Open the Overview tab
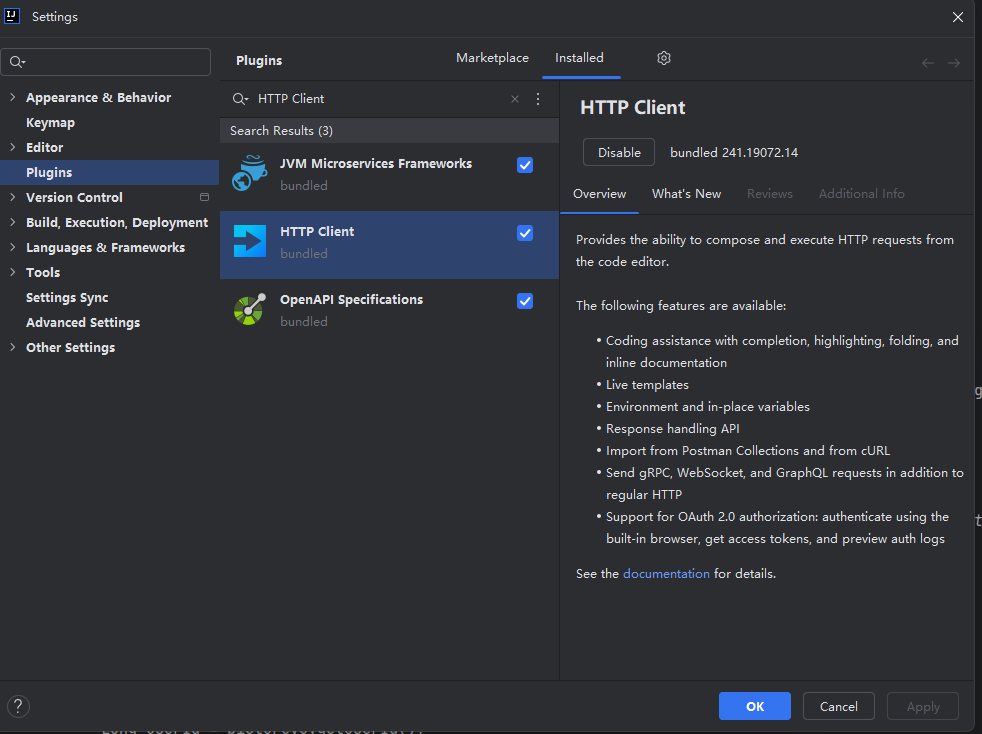 [599, 194]
